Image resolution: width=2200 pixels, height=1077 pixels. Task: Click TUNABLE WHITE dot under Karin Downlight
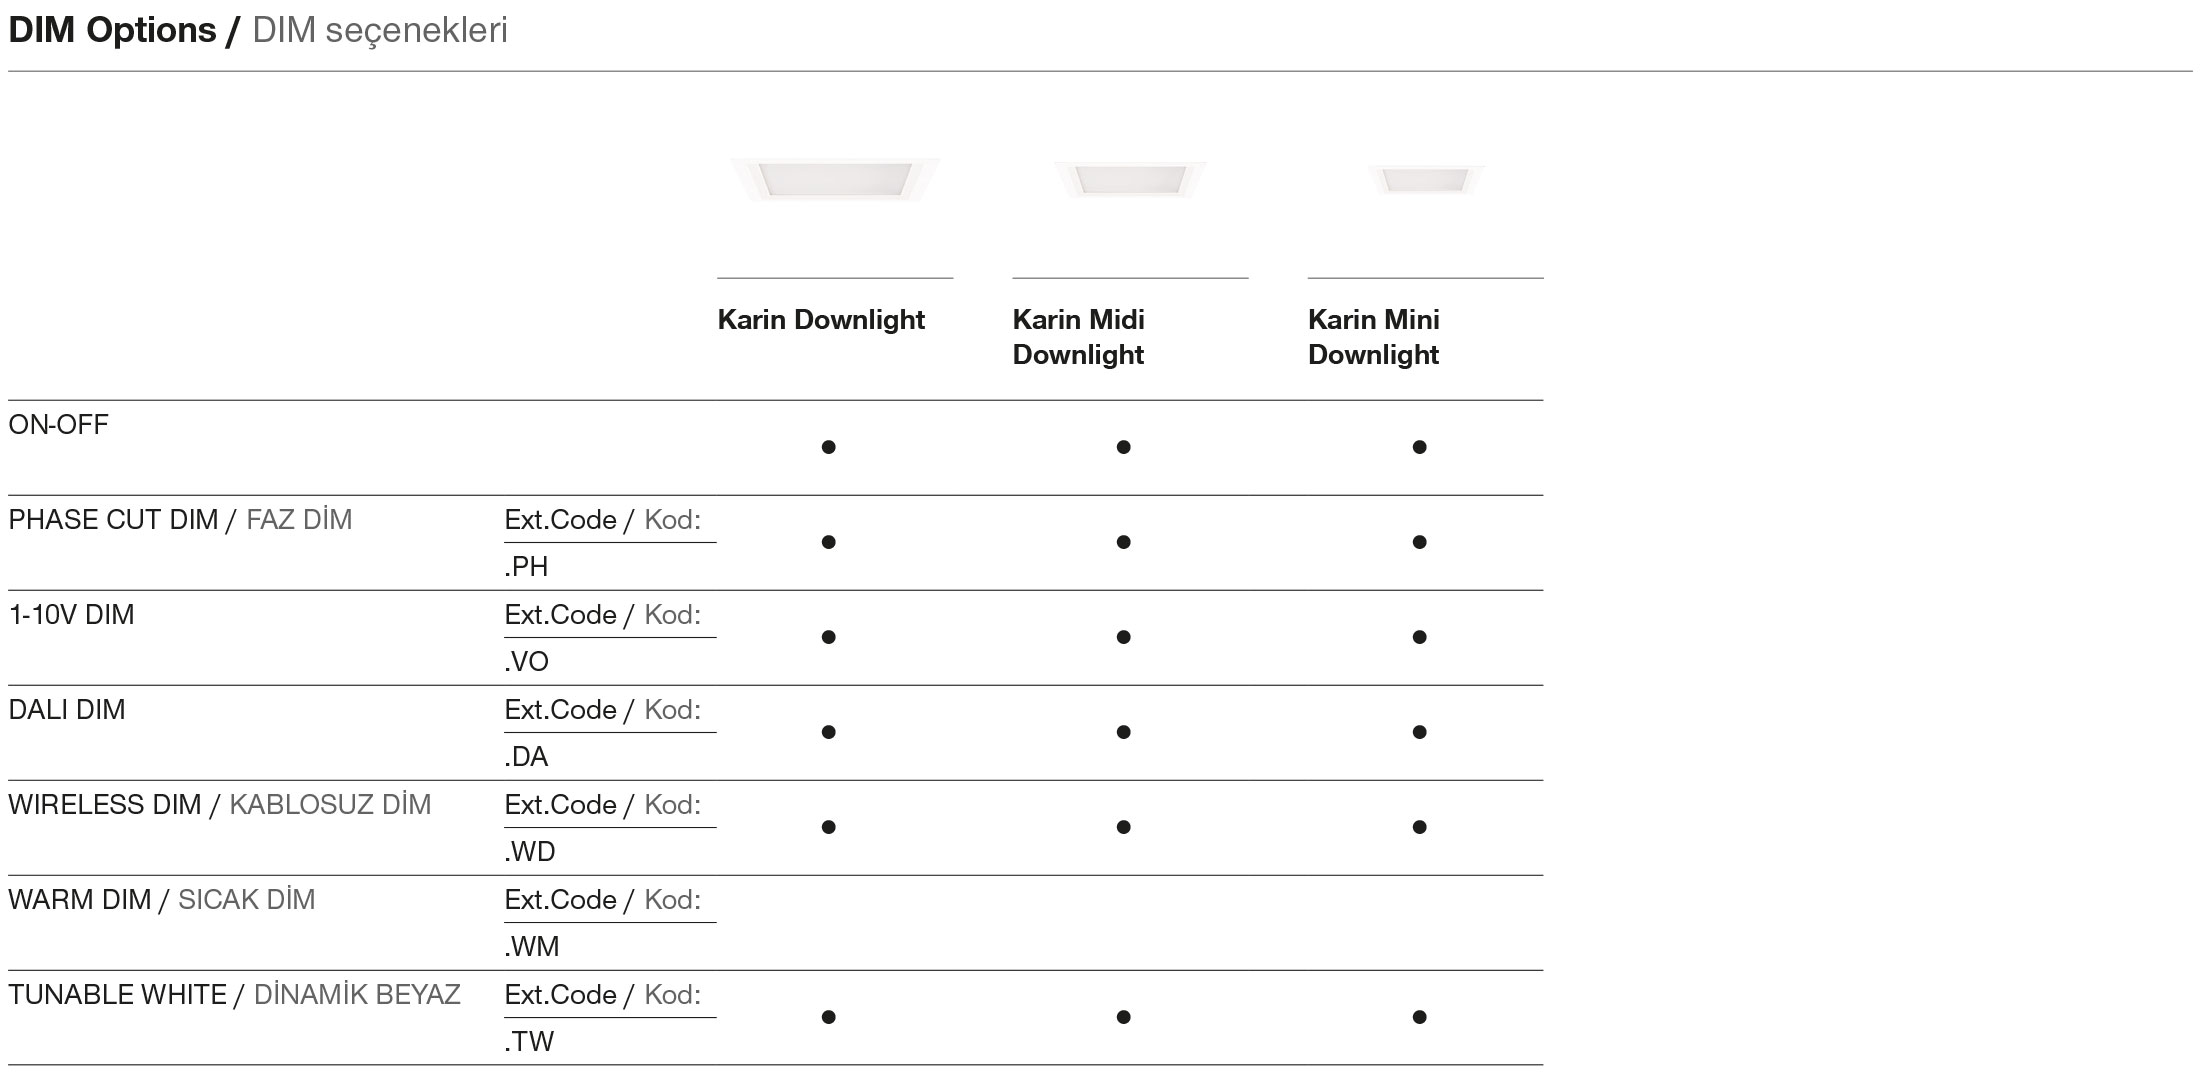pos(828,1017)
